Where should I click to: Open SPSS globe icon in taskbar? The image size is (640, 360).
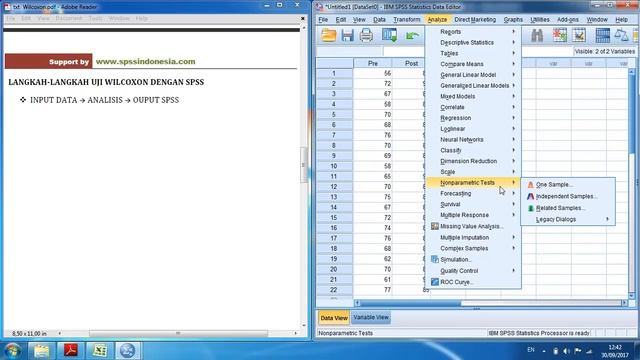tap(127, 351)
